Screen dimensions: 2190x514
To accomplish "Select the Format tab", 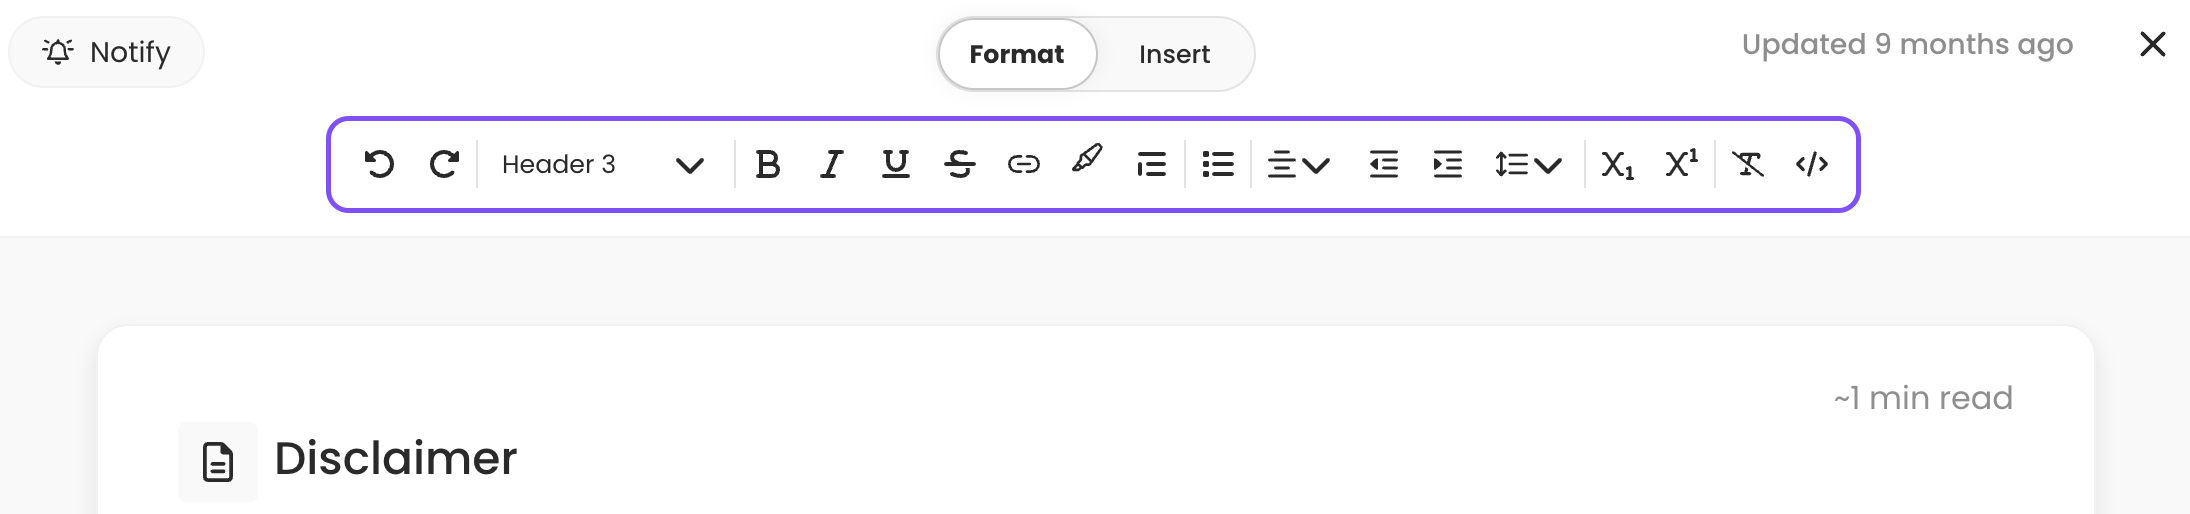I will tap(1017, 54).
